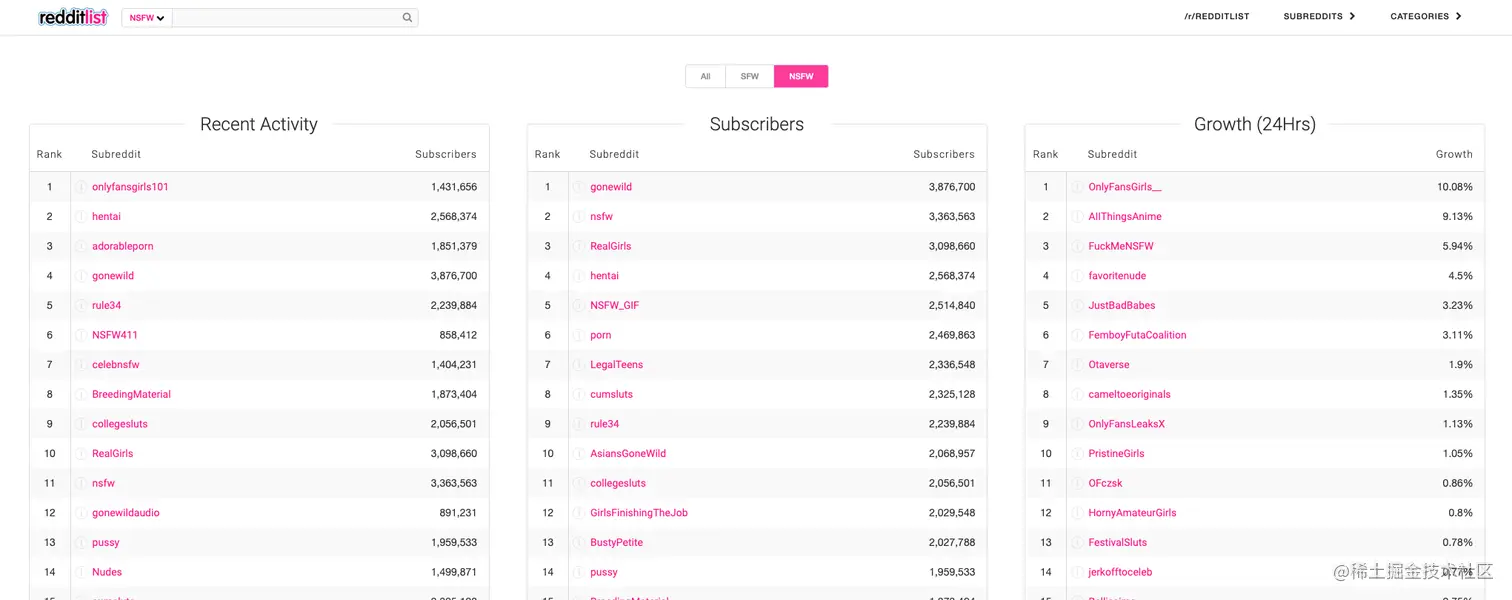Click the 9.13% growth value
The width and height of the screenshot is (1512, 600).
(x=1457, y=217)
